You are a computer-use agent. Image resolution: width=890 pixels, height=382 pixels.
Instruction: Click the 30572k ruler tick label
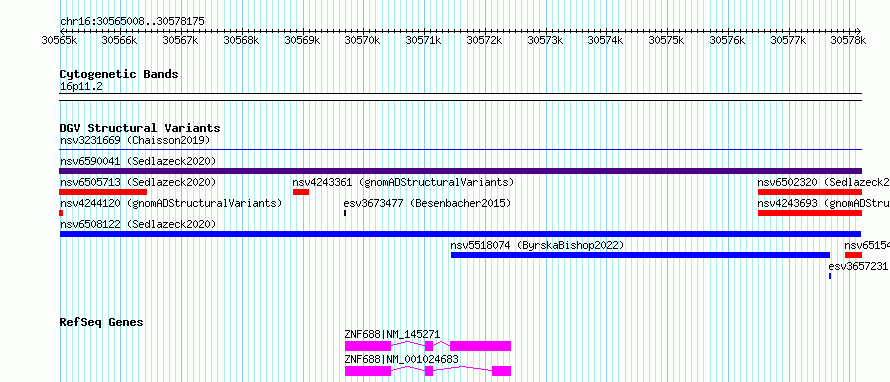484,40
